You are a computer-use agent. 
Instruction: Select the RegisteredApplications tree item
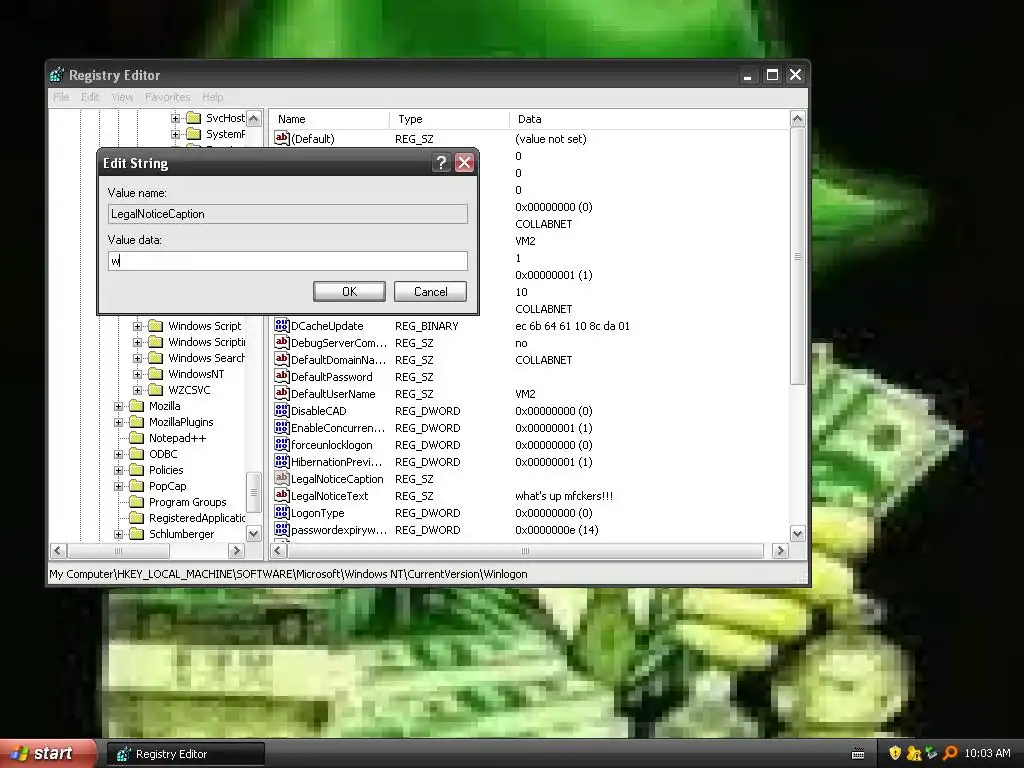pyautogui.click(x=197, y=518)
